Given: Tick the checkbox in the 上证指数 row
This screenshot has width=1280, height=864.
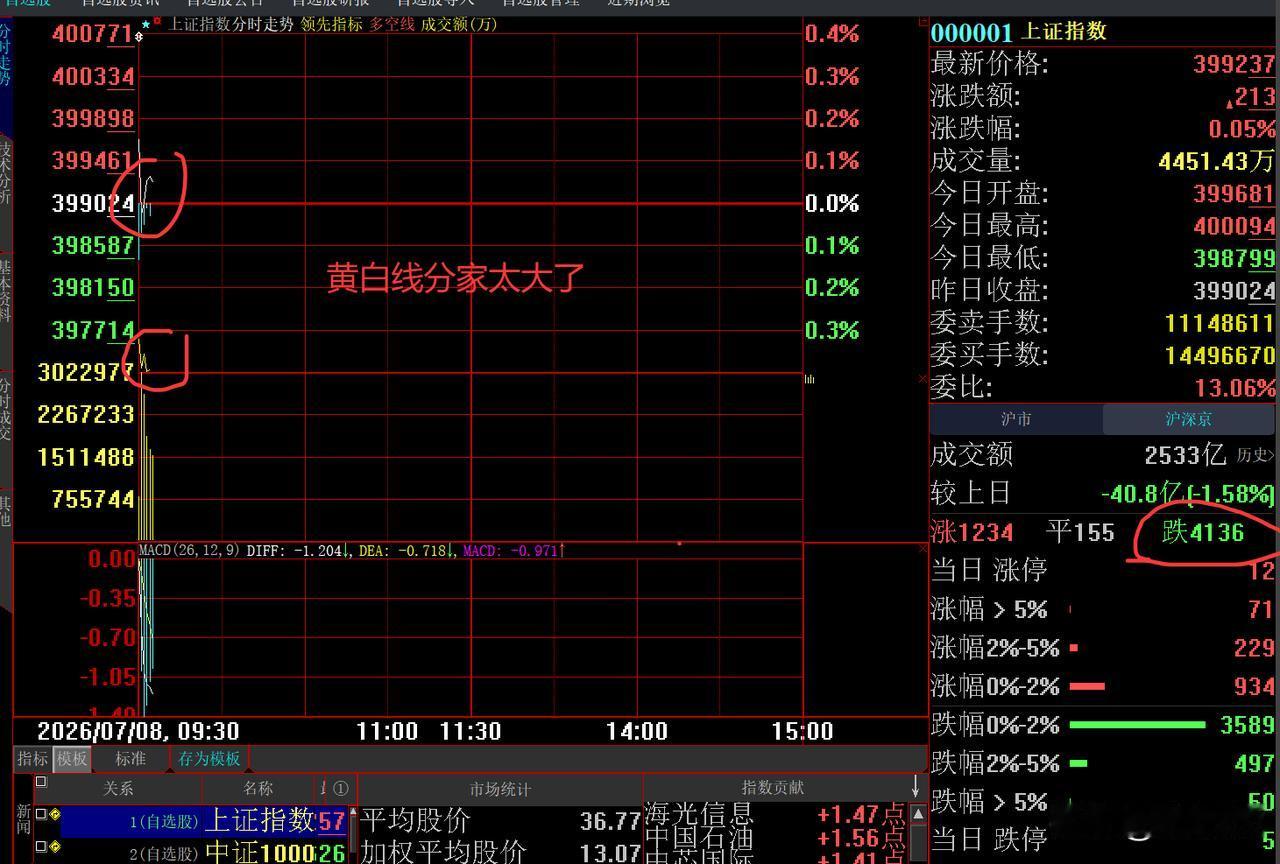Looking at the screenshot, I should click(x=41, y=814).
